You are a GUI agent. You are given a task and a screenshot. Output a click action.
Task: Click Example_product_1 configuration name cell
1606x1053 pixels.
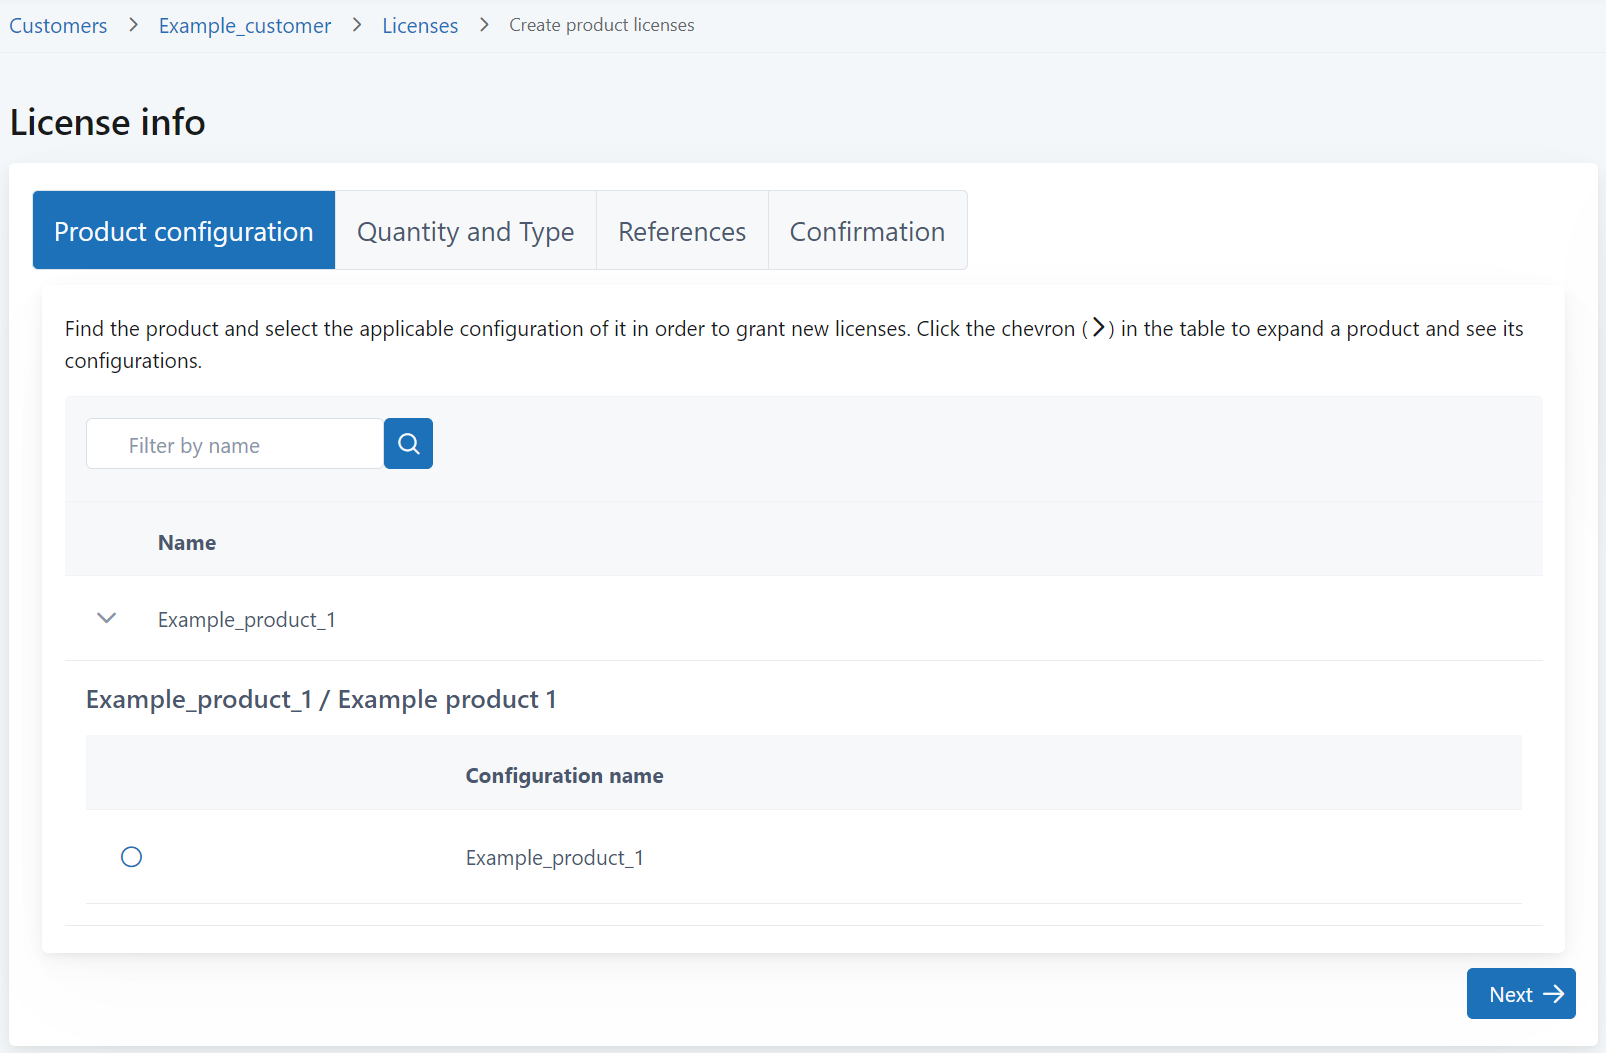555,858
